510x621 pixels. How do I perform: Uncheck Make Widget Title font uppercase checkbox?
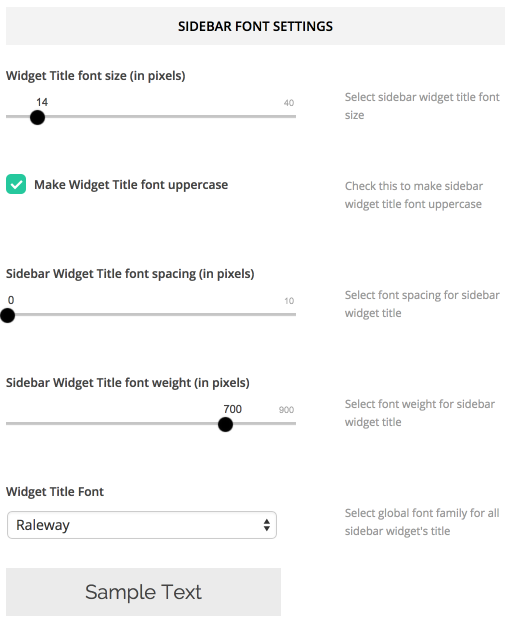(16, 184)
